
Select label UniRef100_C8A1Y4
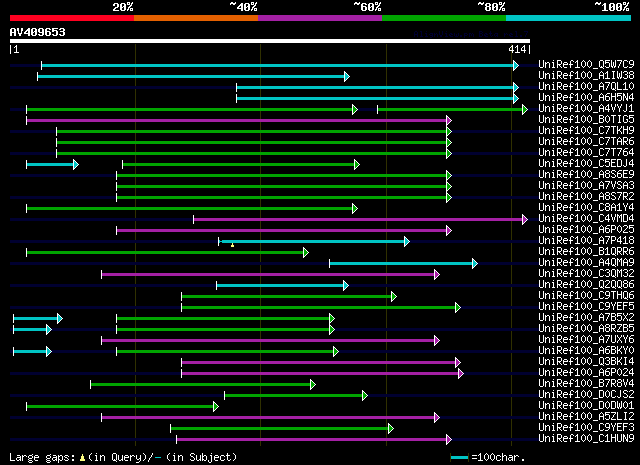coord(586,207)
